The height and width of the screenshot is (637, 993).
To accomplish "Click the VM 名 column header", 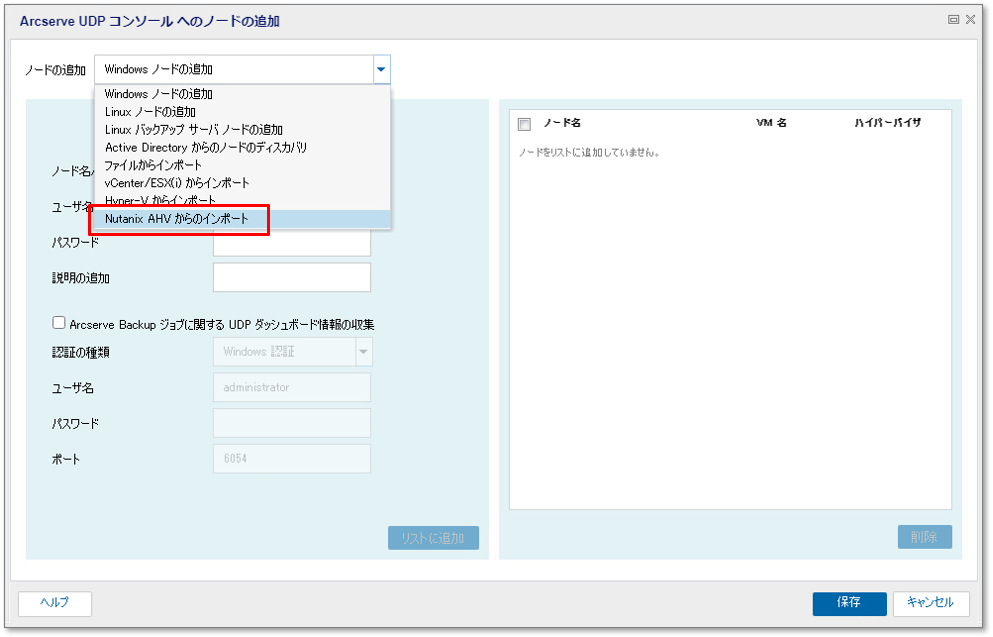I will click(x=771, y=123).
